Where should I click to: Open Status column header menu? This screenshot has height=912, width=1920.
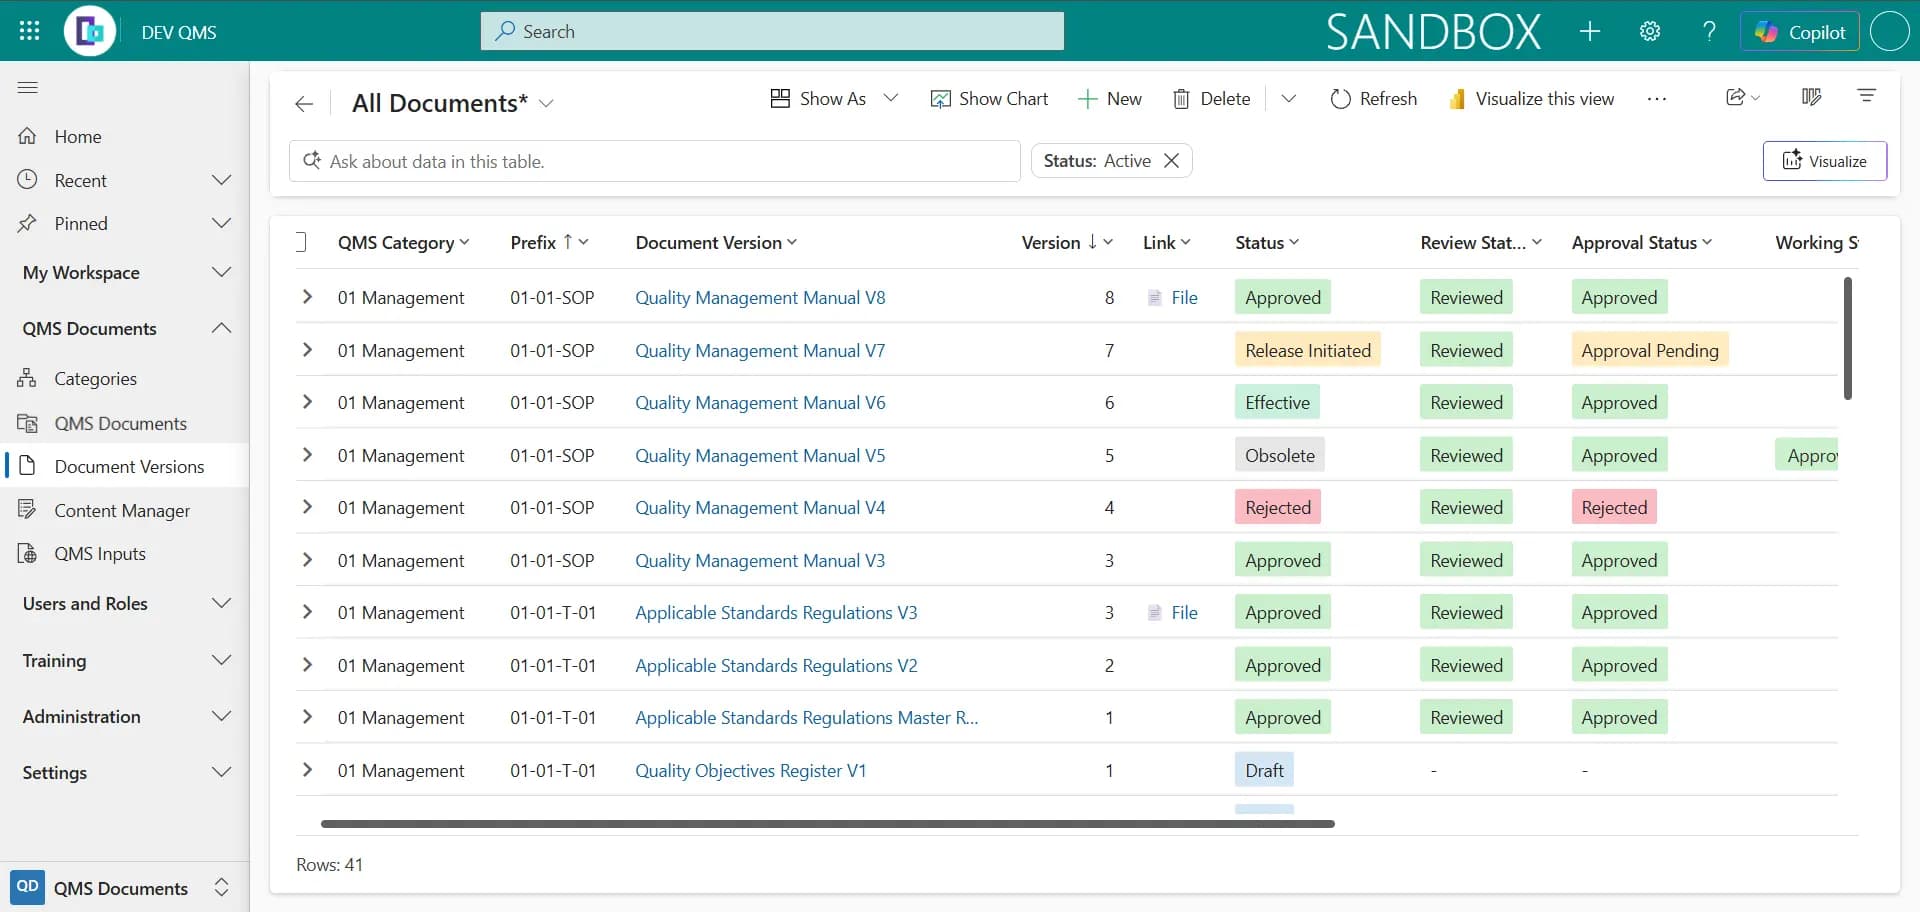[1267, 243]
